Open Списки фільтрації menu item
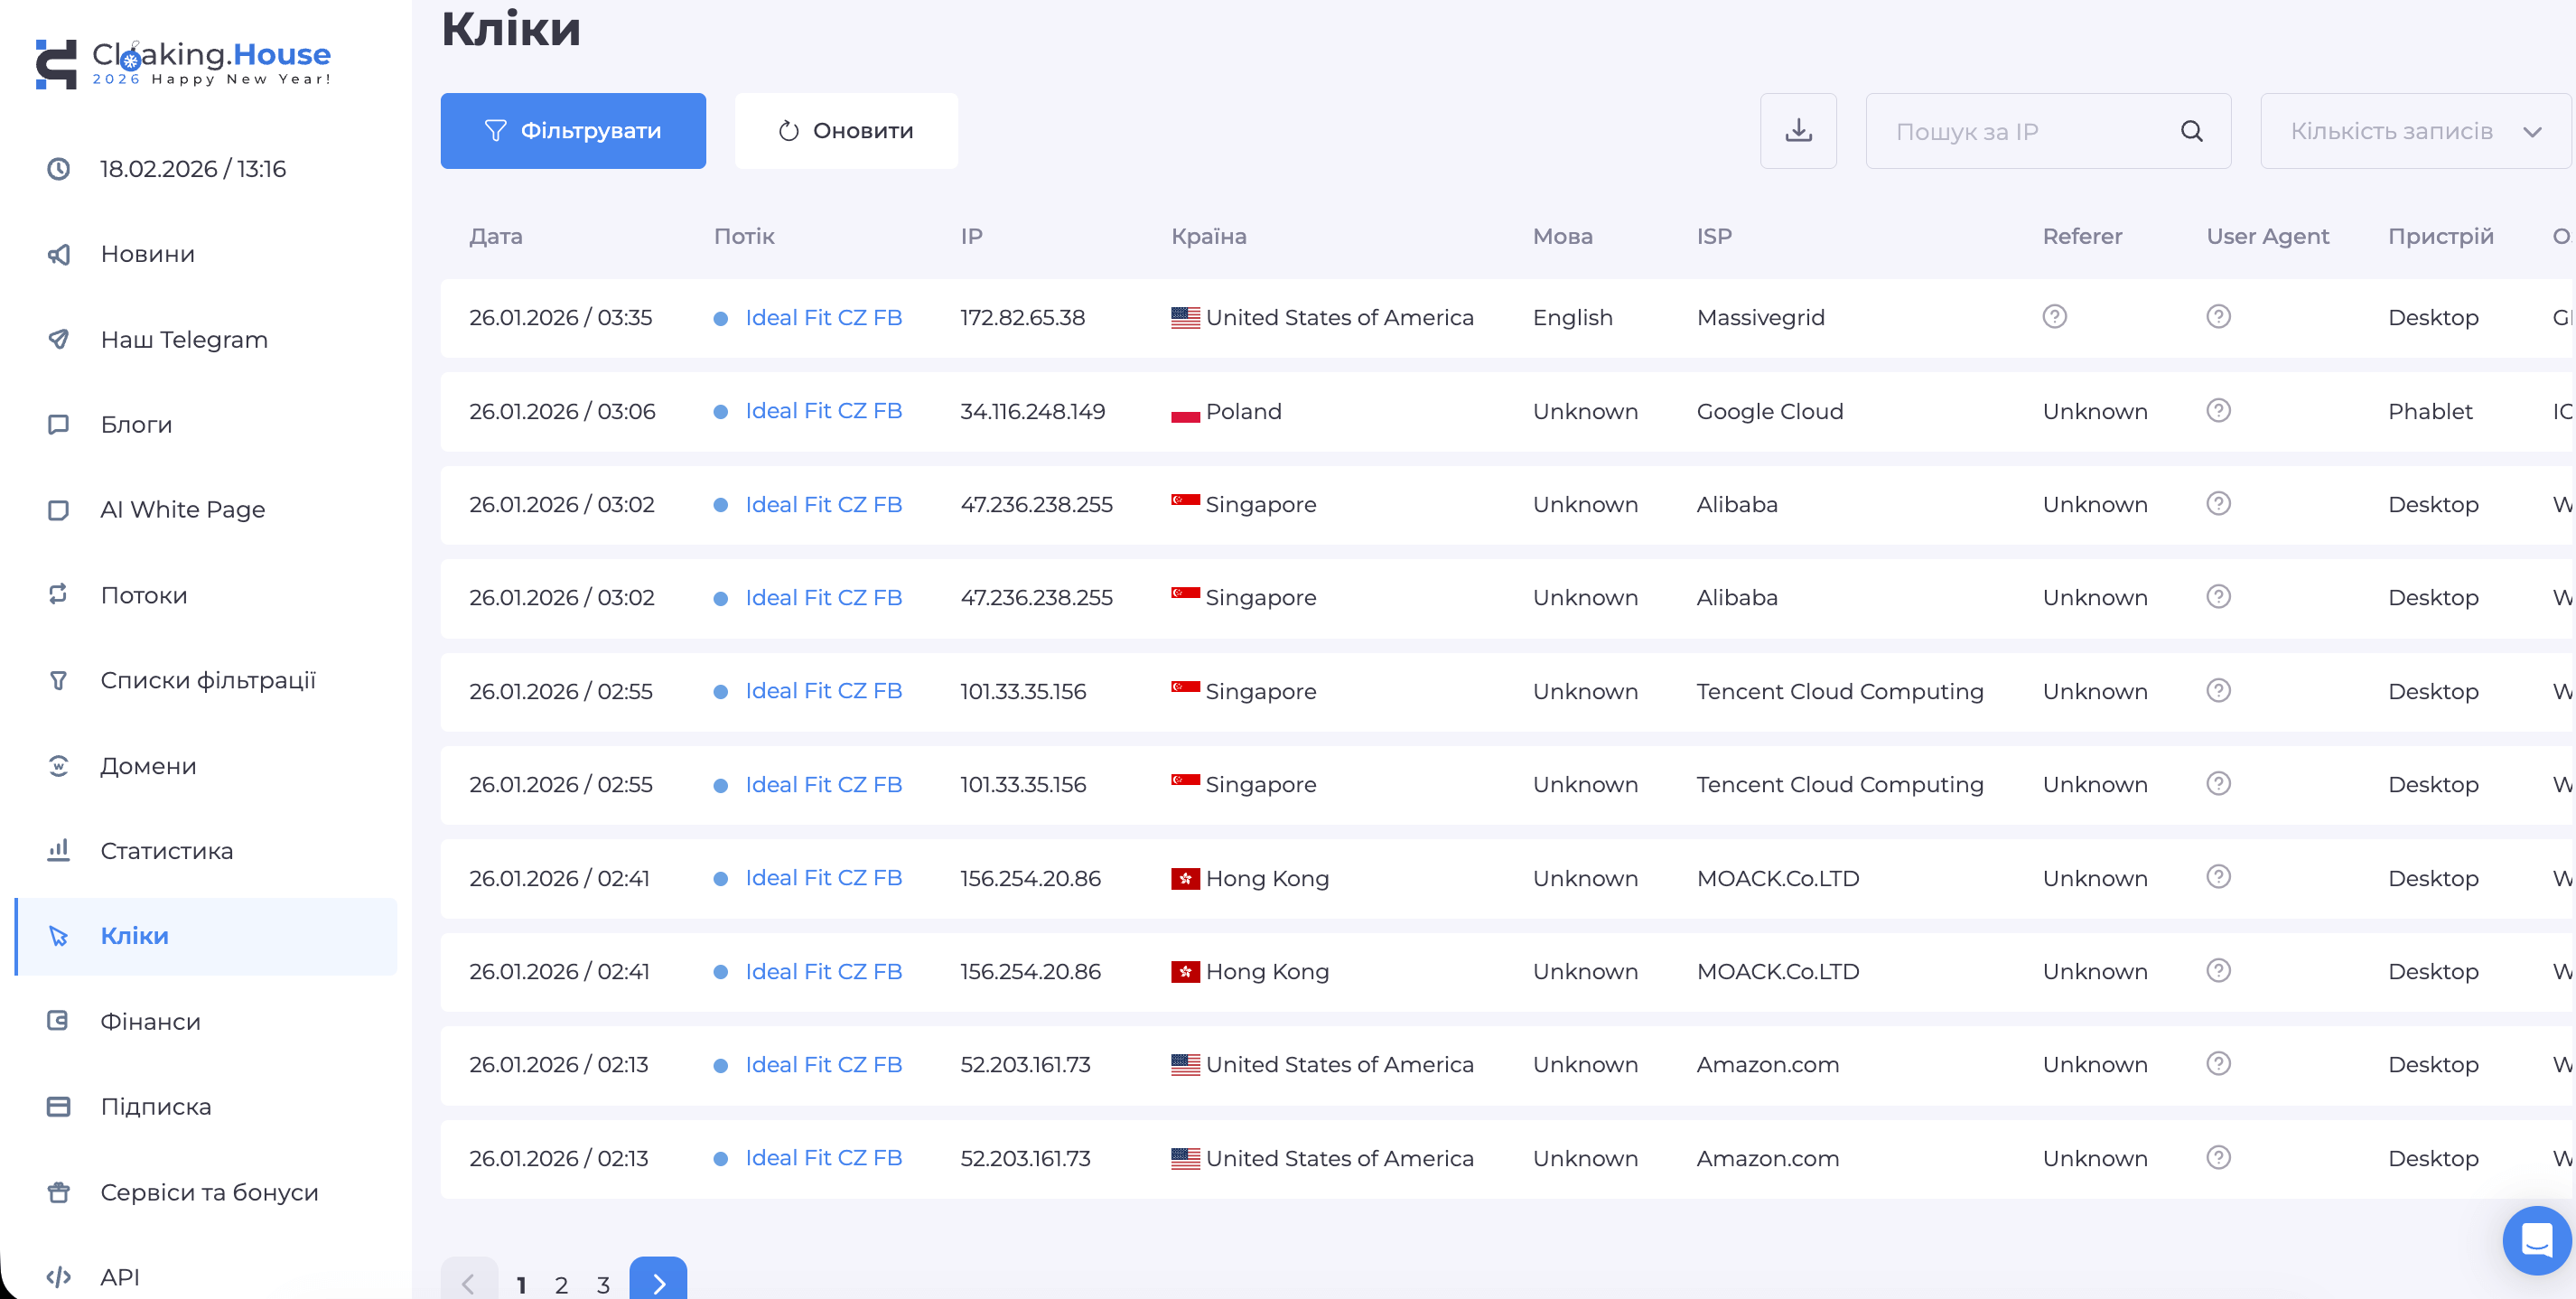The height and width of the screenshot is (1299, 2576). tap(208, 680)
